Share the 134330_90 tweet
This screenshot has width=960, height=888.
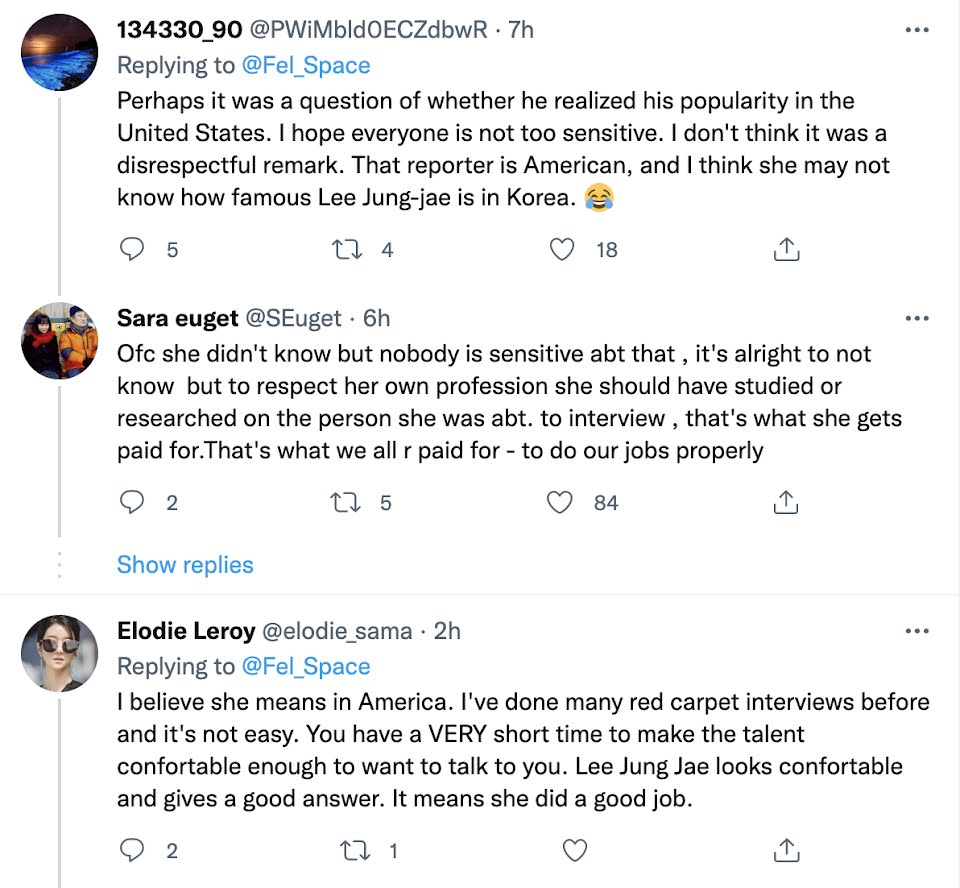[x=786, y=250]
